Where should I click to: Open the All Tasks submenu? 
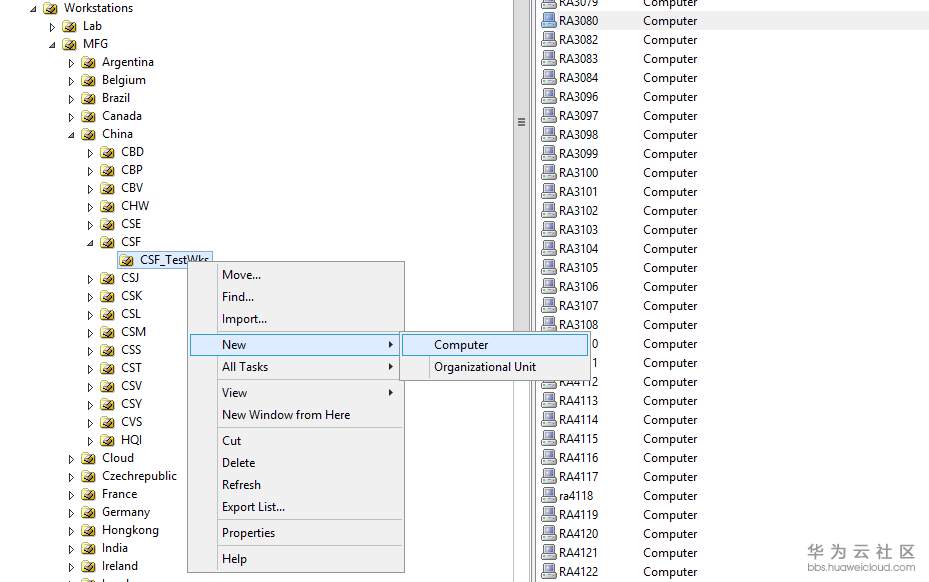click(x=296, y=367)
